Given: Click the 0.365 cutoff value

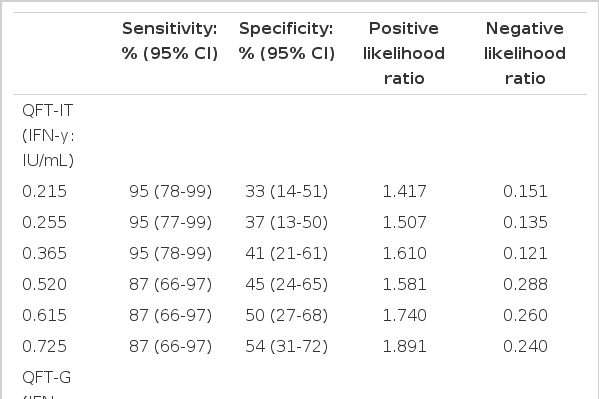Looking at the screenshot, I should click(44, 253).
